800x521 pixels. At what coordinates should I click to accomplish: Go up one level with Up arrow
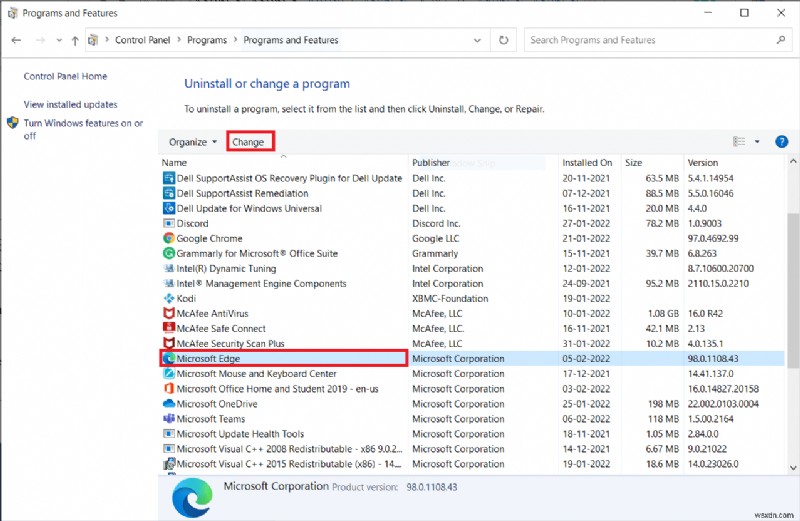click(x=75, y=40)
